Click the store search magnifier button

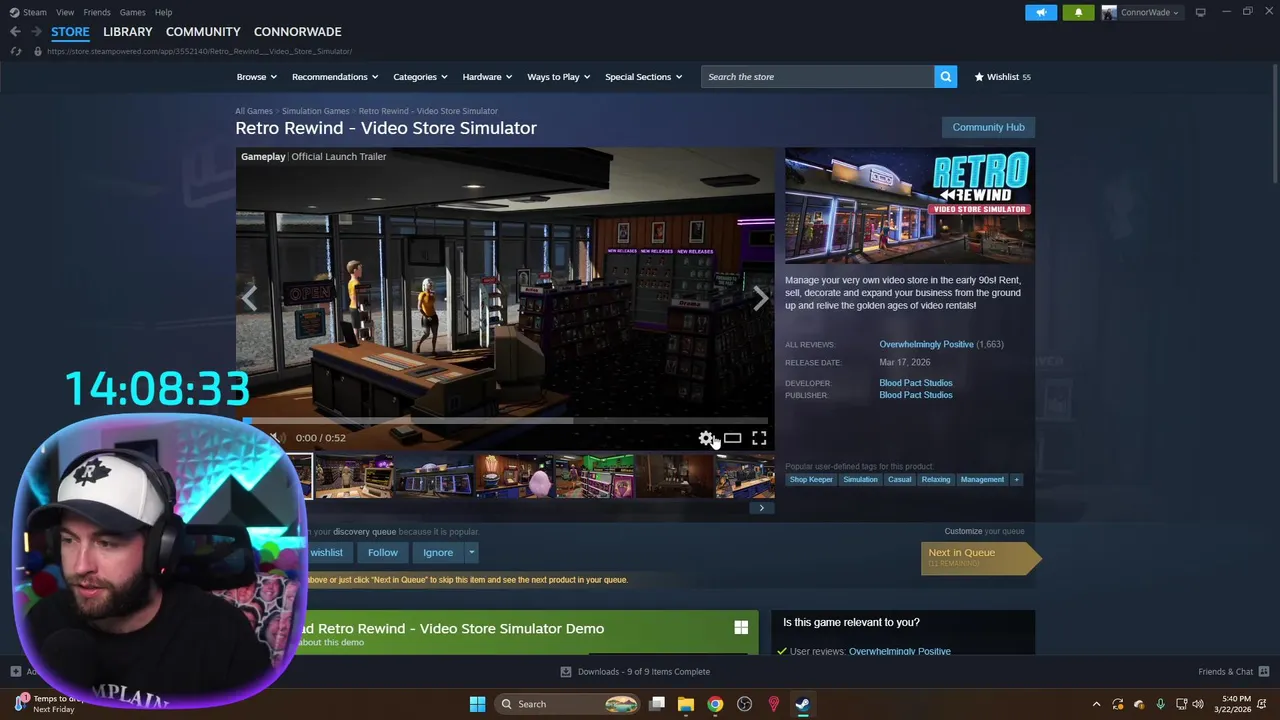945,77
